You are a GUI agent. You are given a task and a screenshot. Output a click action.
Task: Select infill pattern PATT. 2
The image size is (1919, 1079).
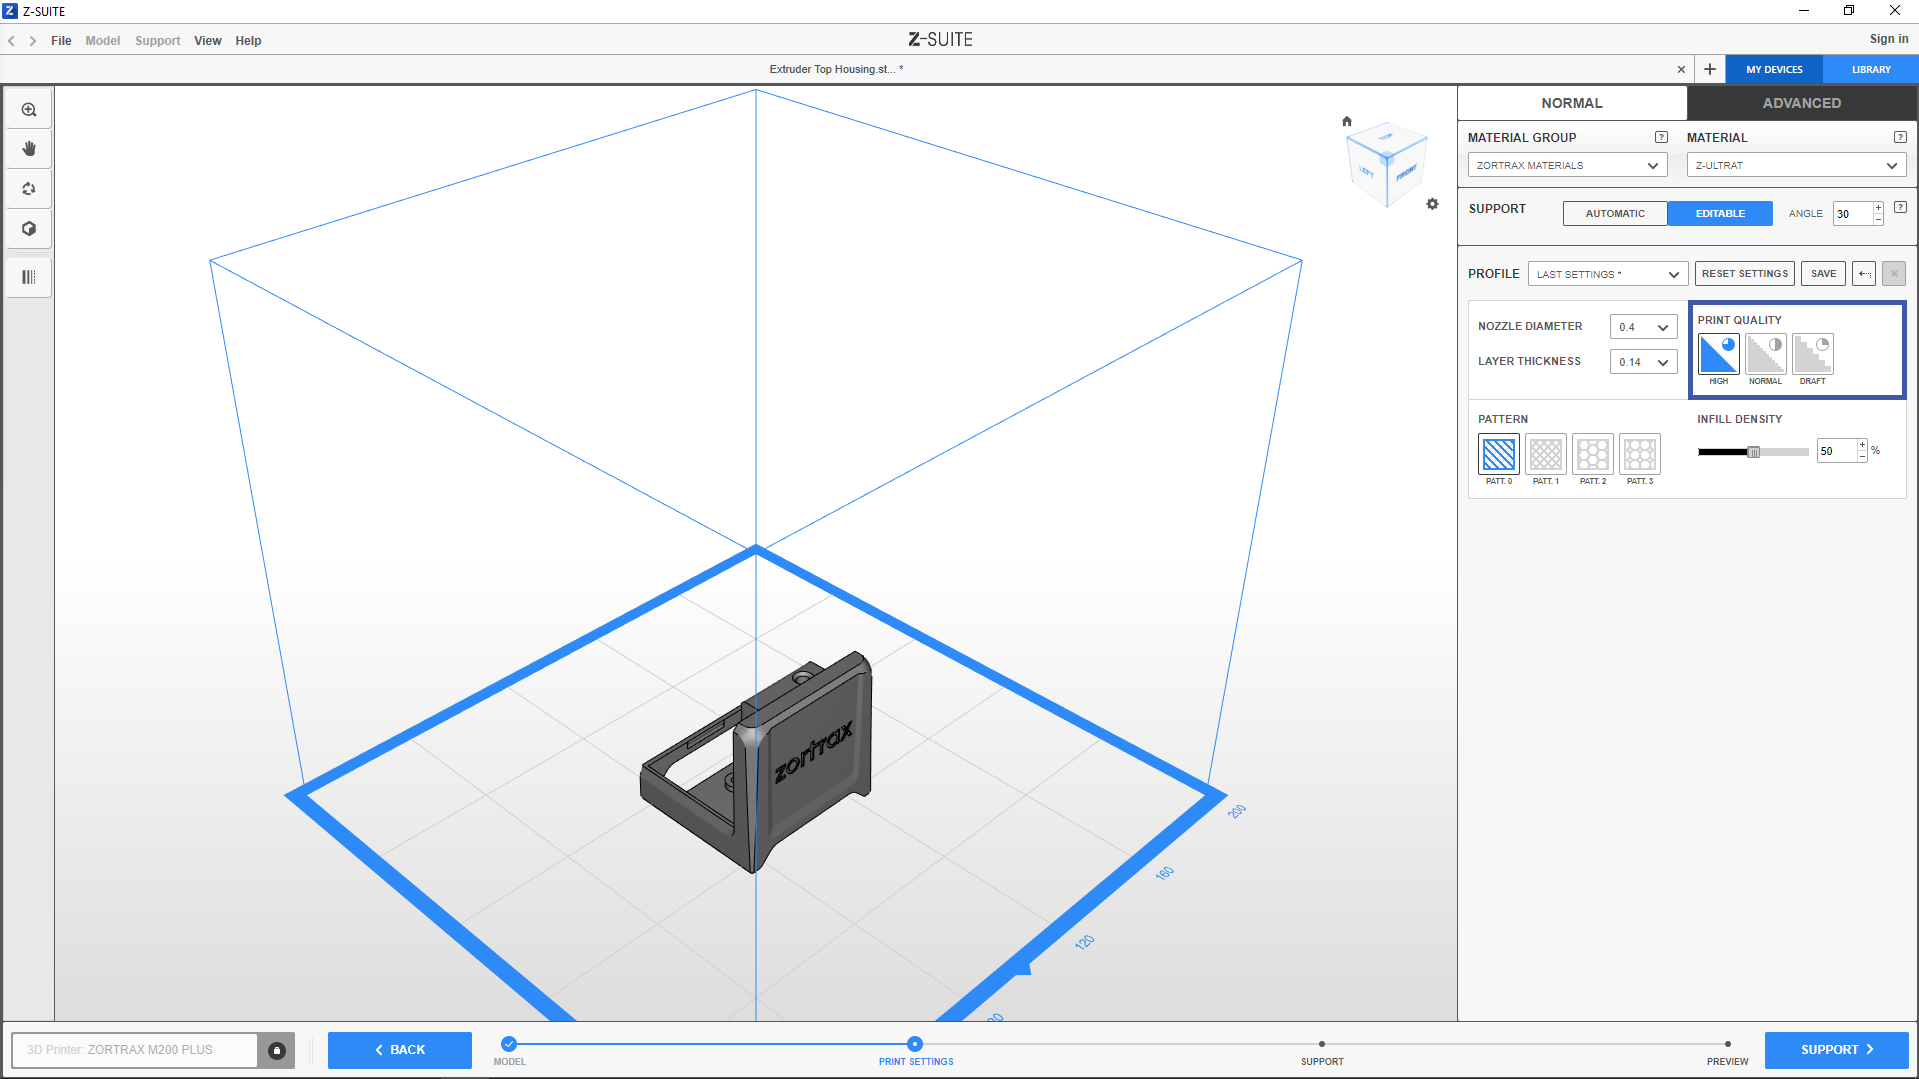(1592, 454)
